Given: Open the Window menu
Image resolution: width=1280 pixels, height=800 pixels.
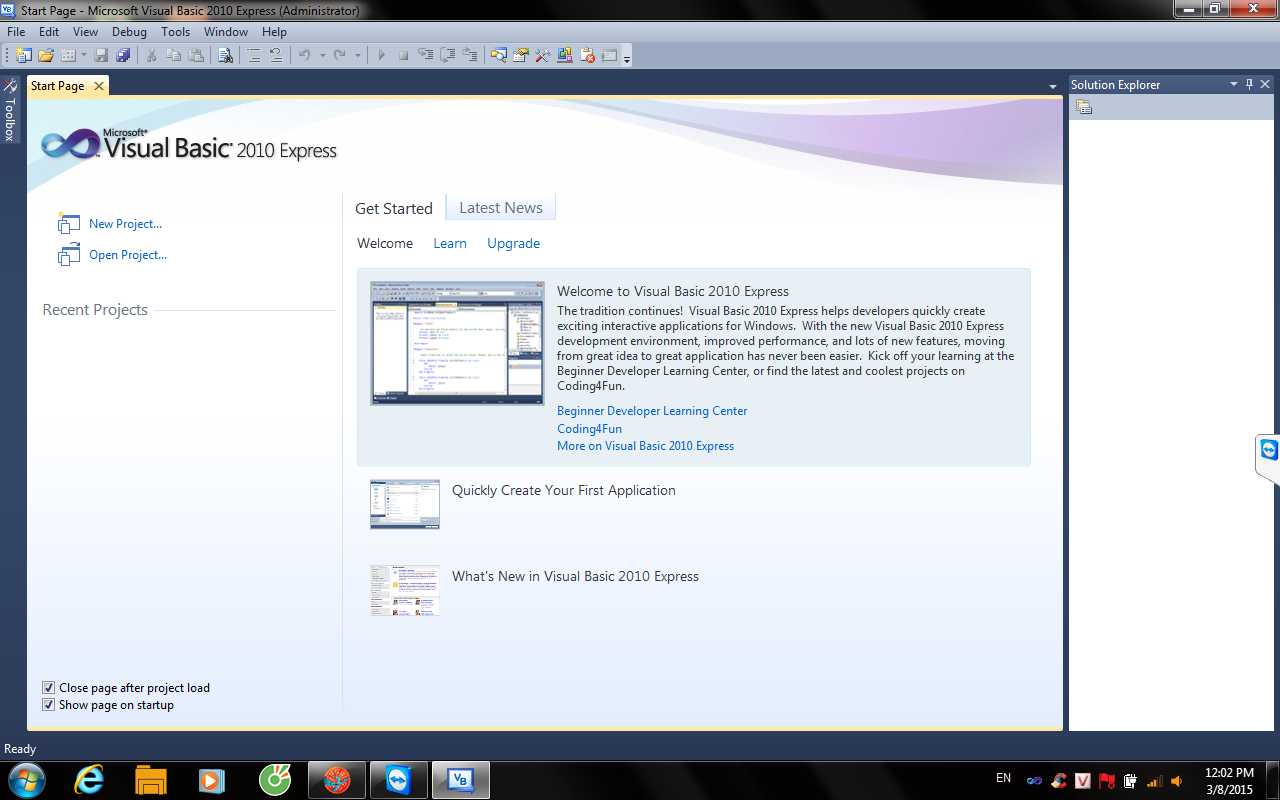Looking at the screenshot, I should pos(226,32).
